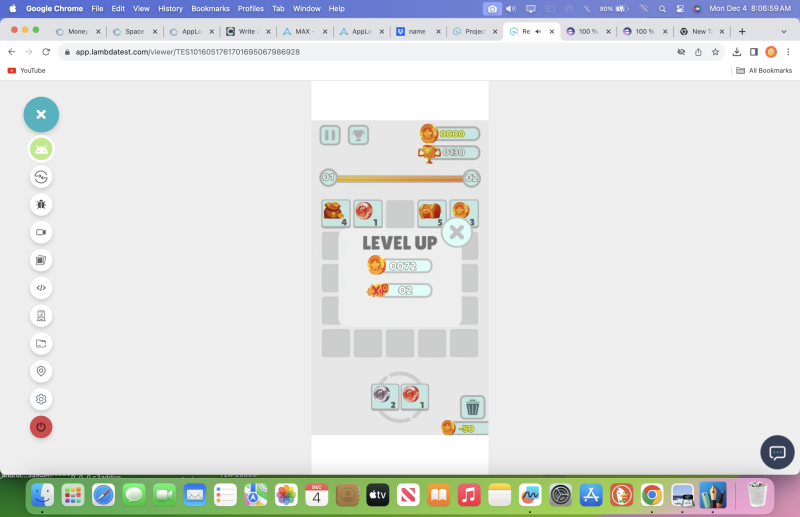
Task: Open session settings gear in sidebar
Action: (41, 399)
